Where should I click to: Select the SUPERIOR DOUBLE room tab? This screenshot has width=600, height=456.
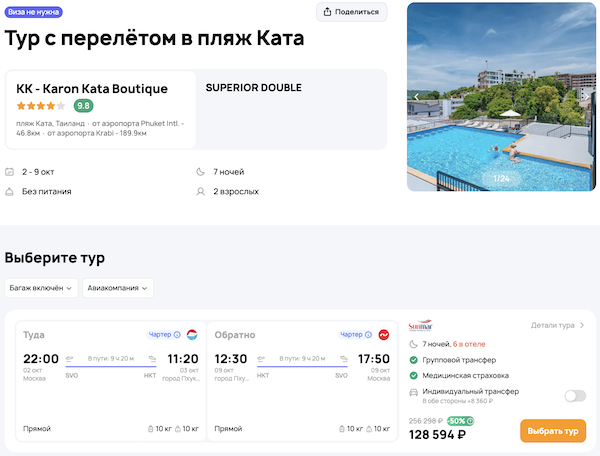pyautogui.click(x=253, y=88)
